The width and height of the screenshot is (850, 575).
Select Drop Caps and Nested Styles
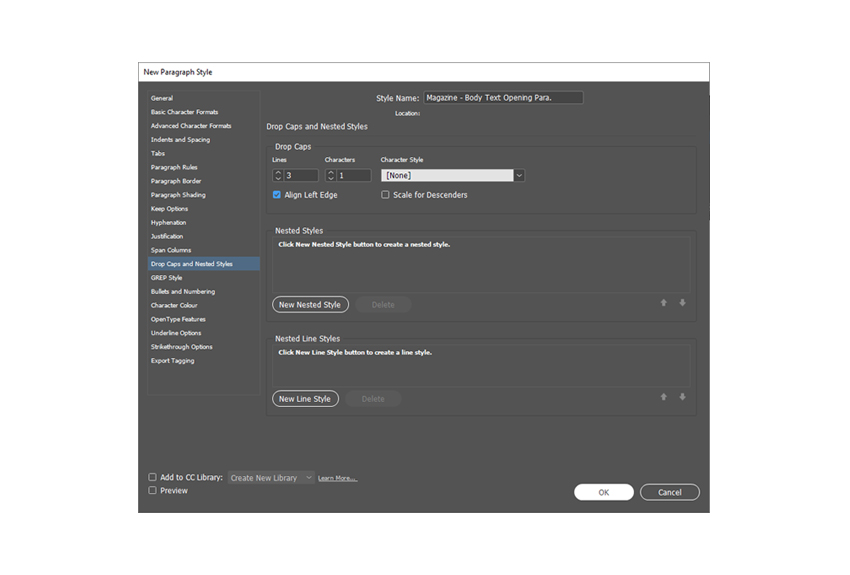click(x=203, y=264)
